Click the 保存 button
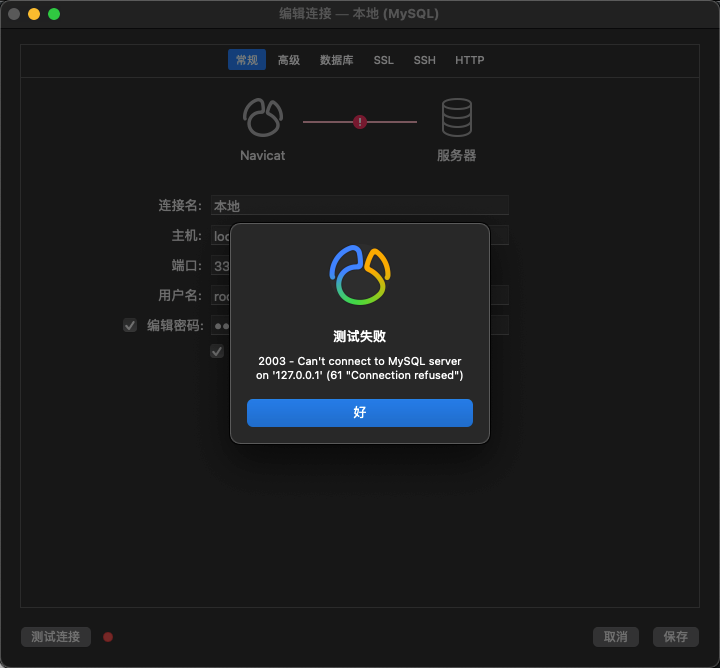This screenshot has height=668, width=720. click(x=675, y=637)
